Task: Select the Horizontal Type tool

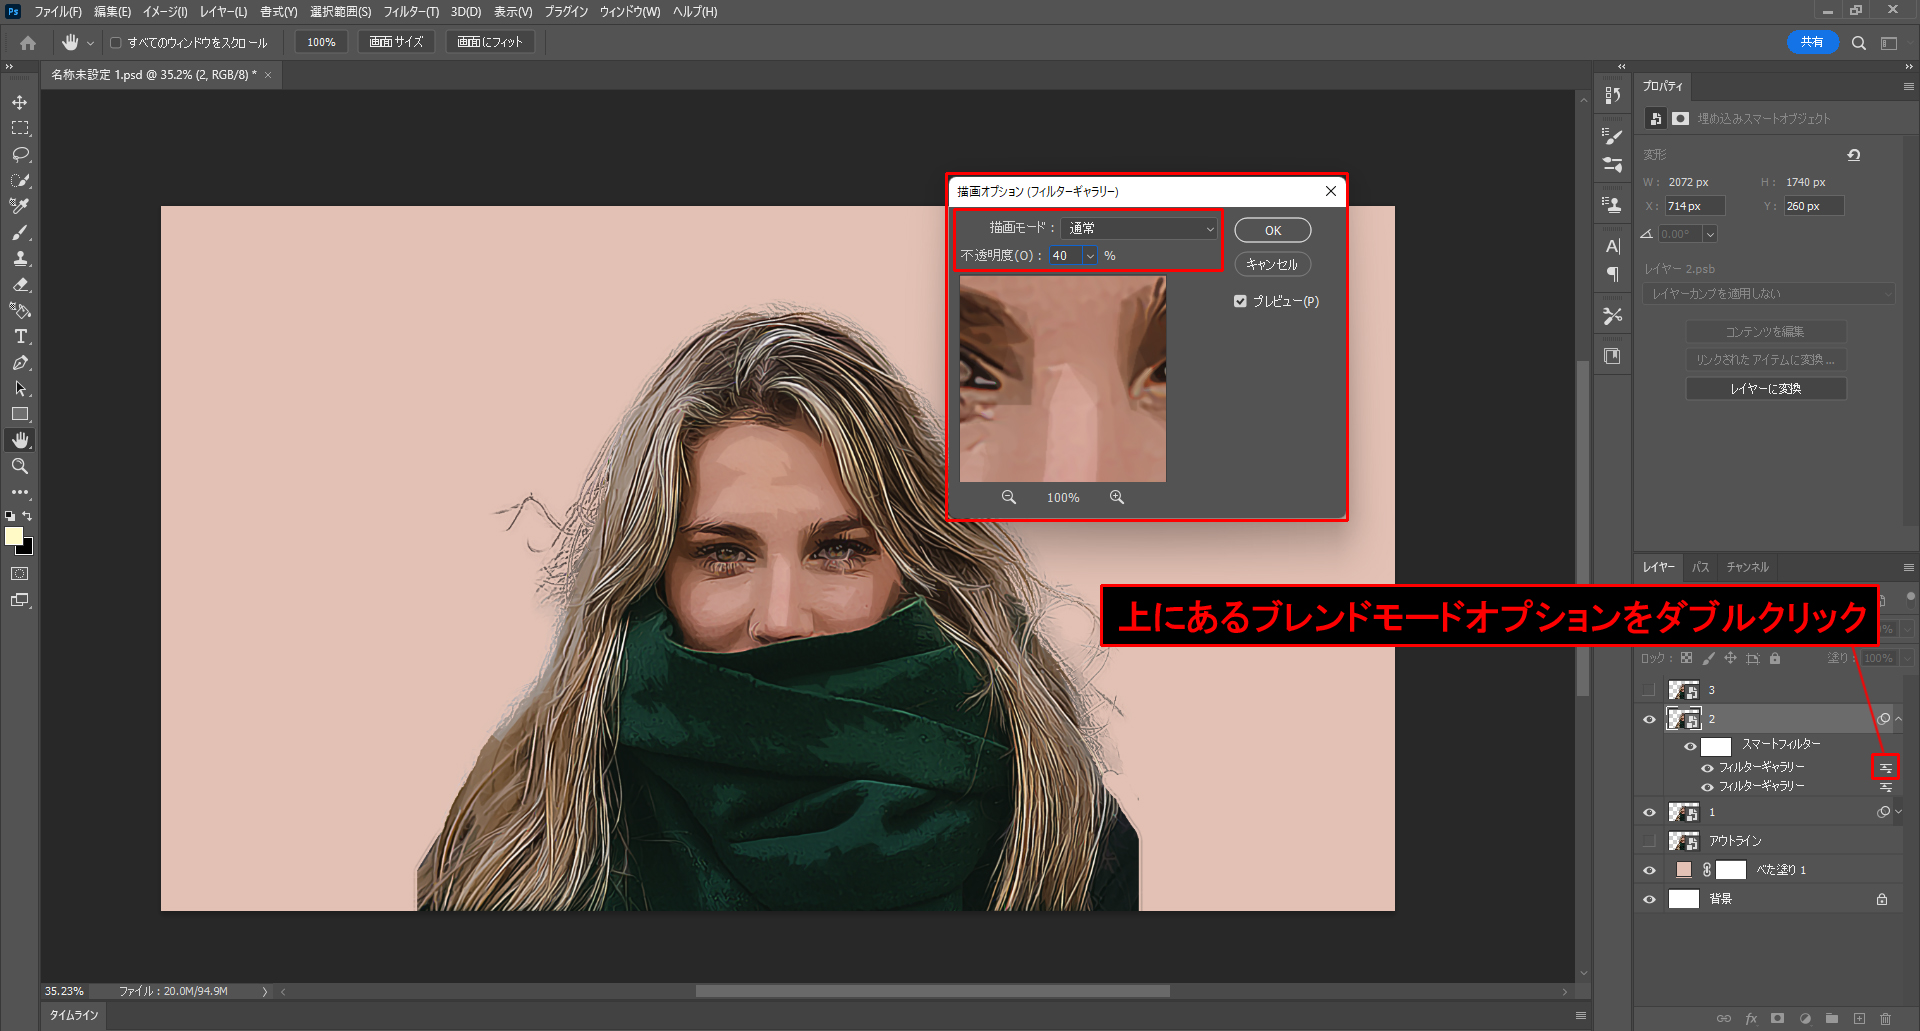Action: [20, 337]
